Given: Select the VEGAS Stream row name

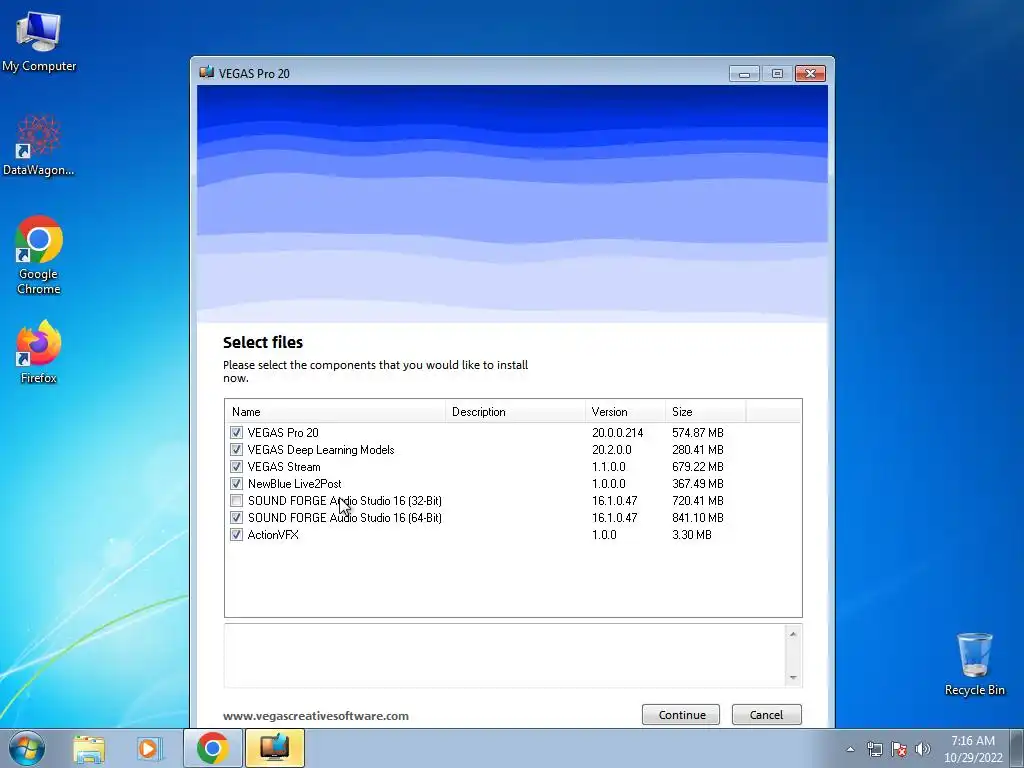Looking at the screenshot, I should tap(284, 467).
